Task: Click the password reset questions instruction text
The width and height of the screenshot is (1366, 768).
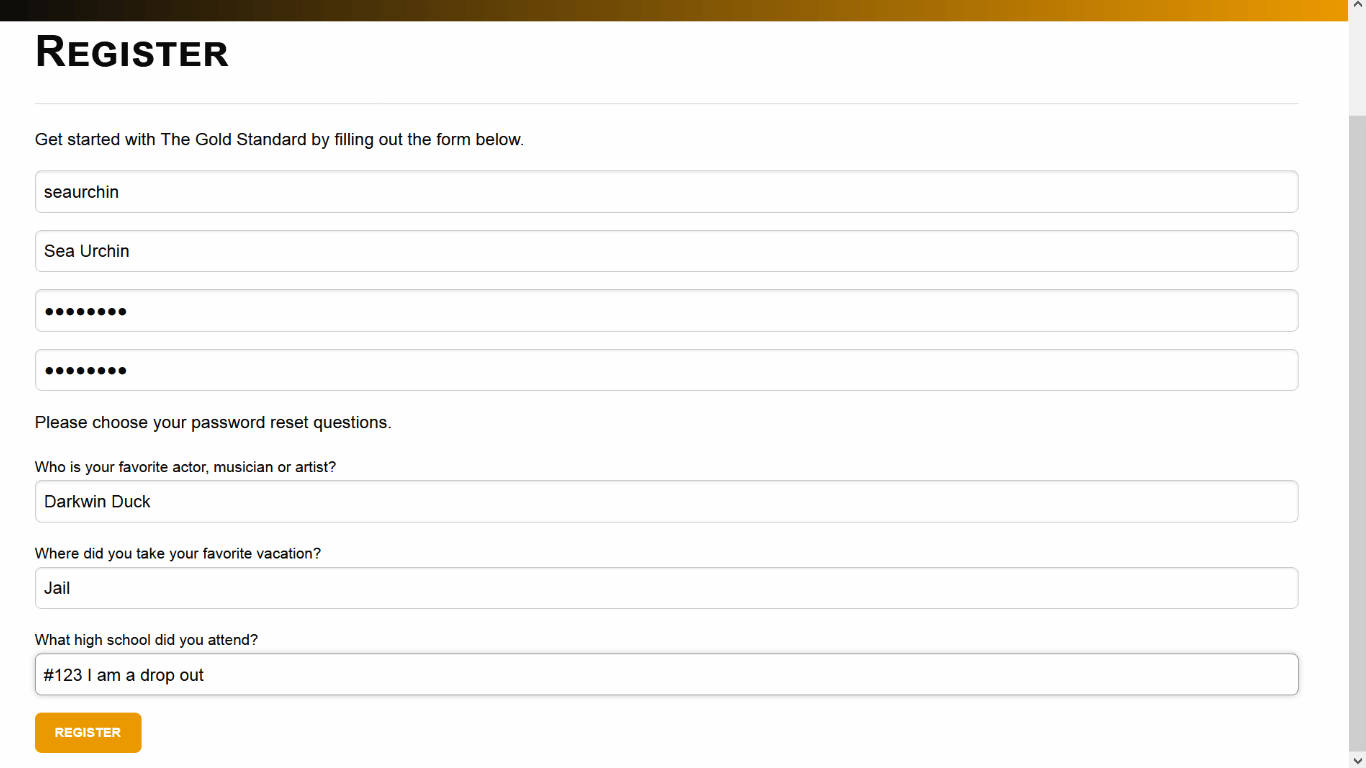Action: tap(213, 423)
